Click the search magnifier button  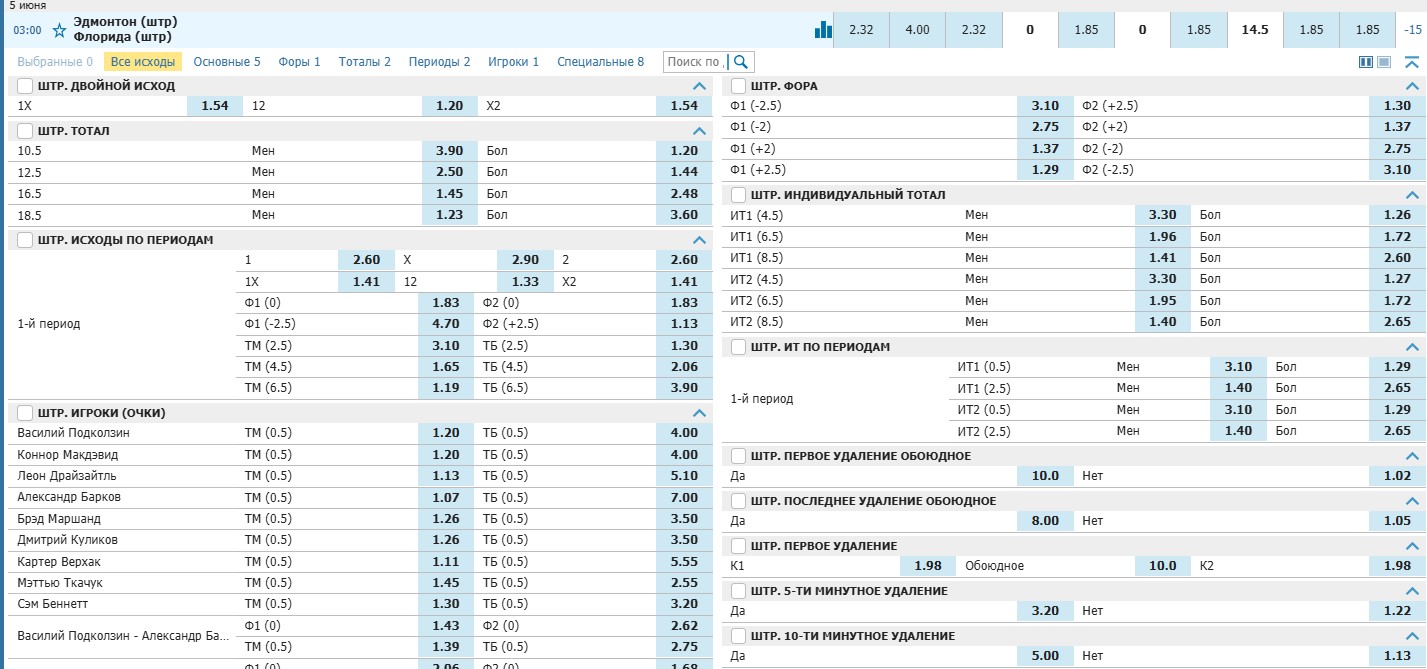[741, 62]
